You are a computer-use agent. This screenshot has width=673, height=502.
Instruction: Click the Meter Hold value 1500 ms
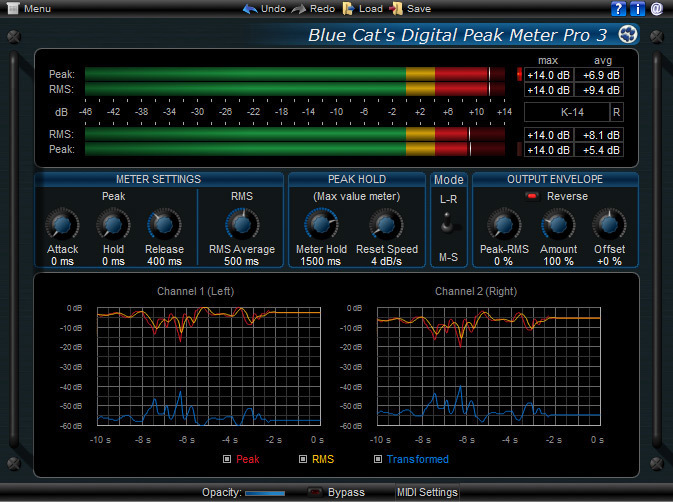tap(320, 261)
